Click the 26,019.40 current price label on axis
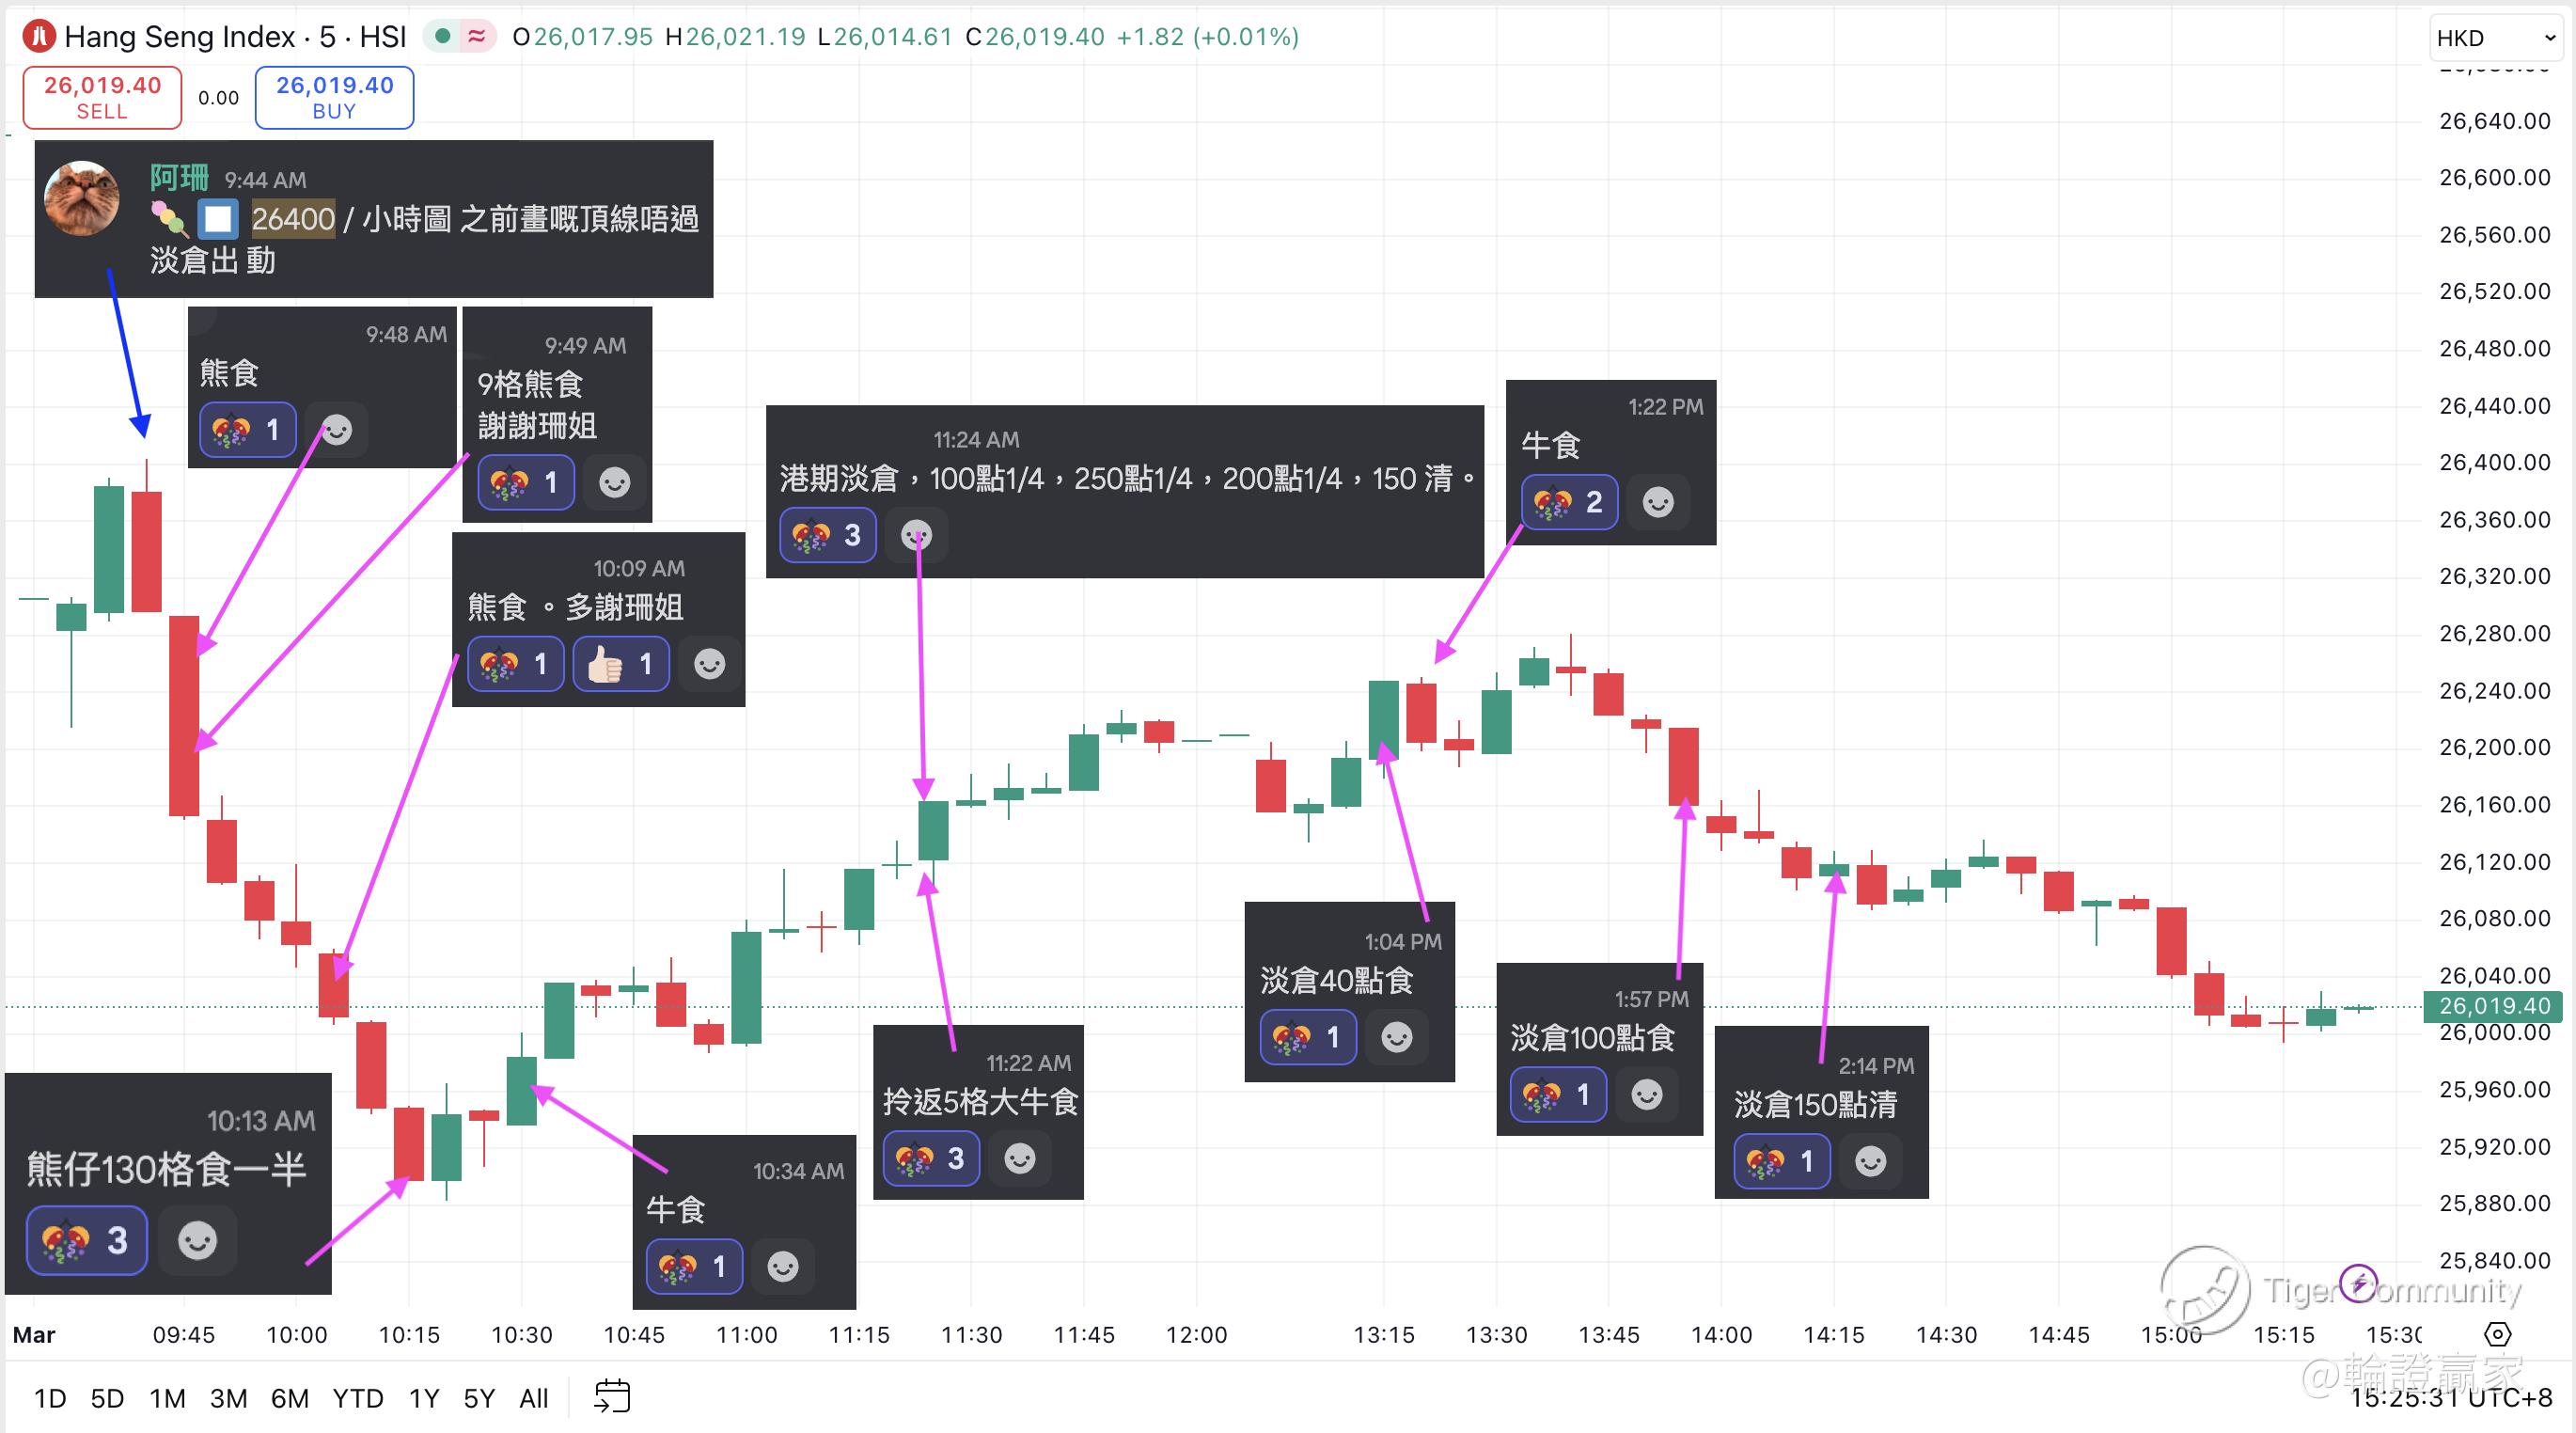Viewport: 2576px width, 1433px height. 2492,1006
